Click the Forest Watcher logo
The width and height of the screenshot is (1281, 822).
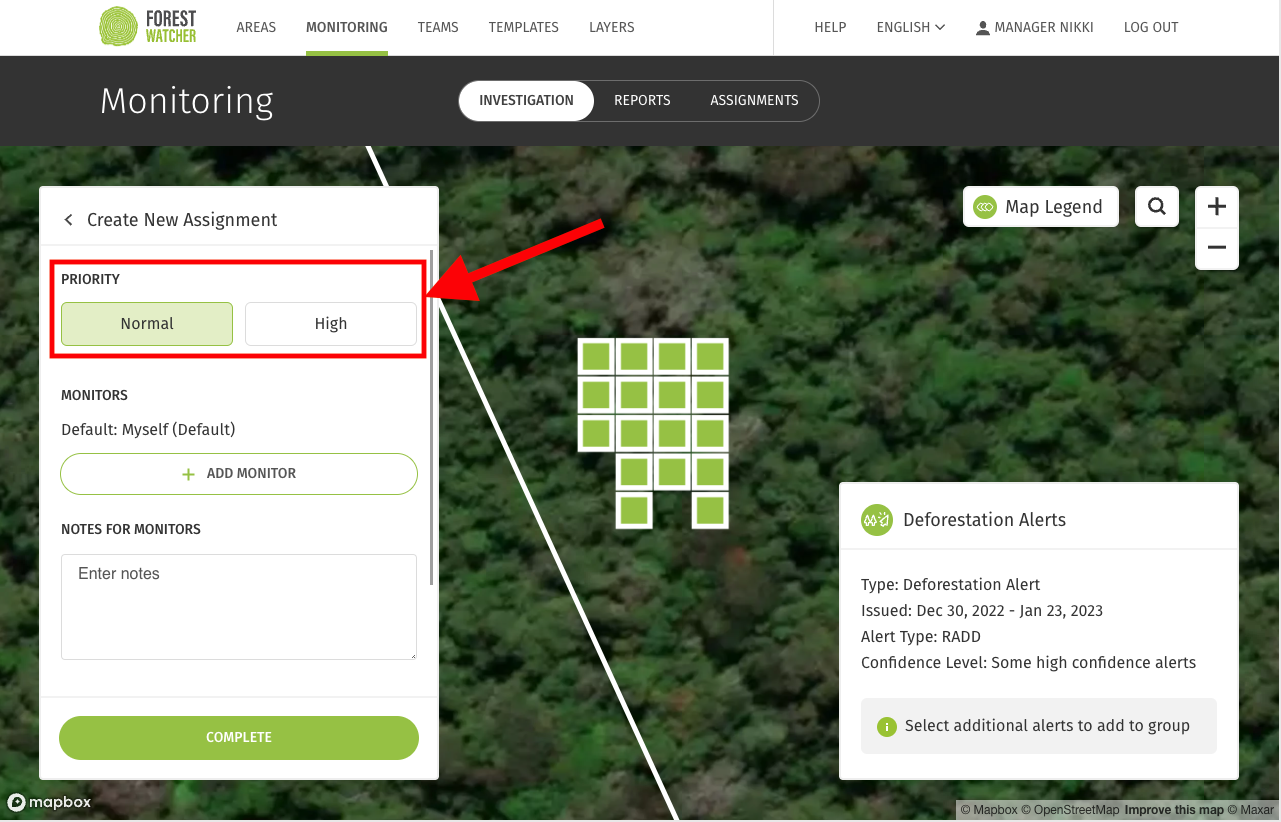coord(147,27)
